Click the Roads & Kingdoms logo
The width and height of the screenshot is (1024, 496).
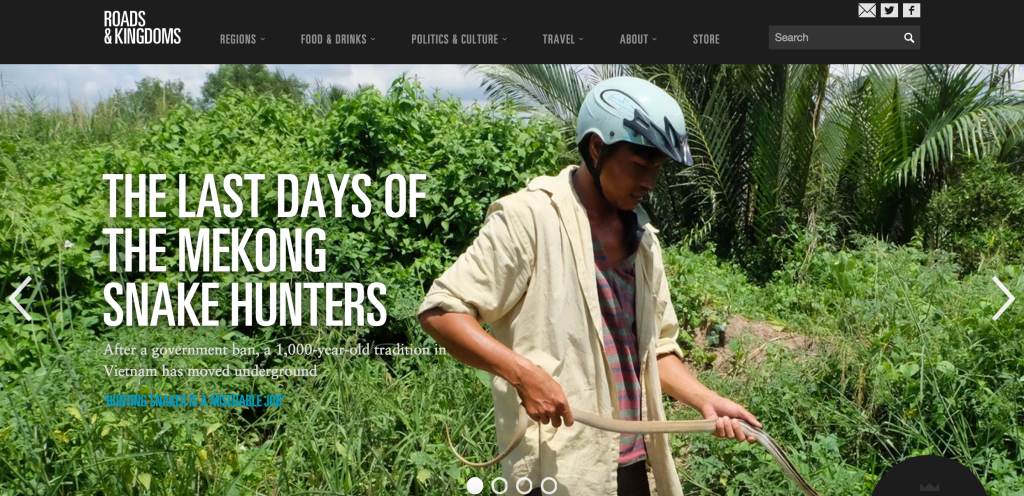[142, 27]
